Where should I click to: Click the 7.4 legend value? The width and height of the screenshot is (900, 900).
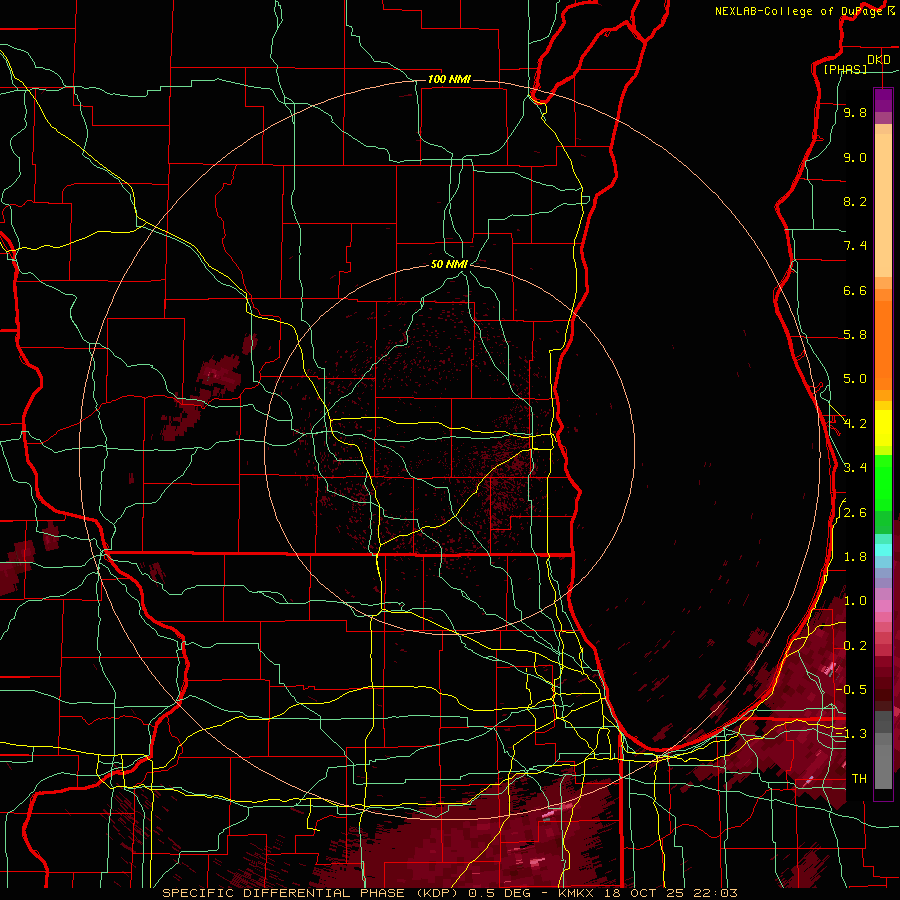click(855, 246)
